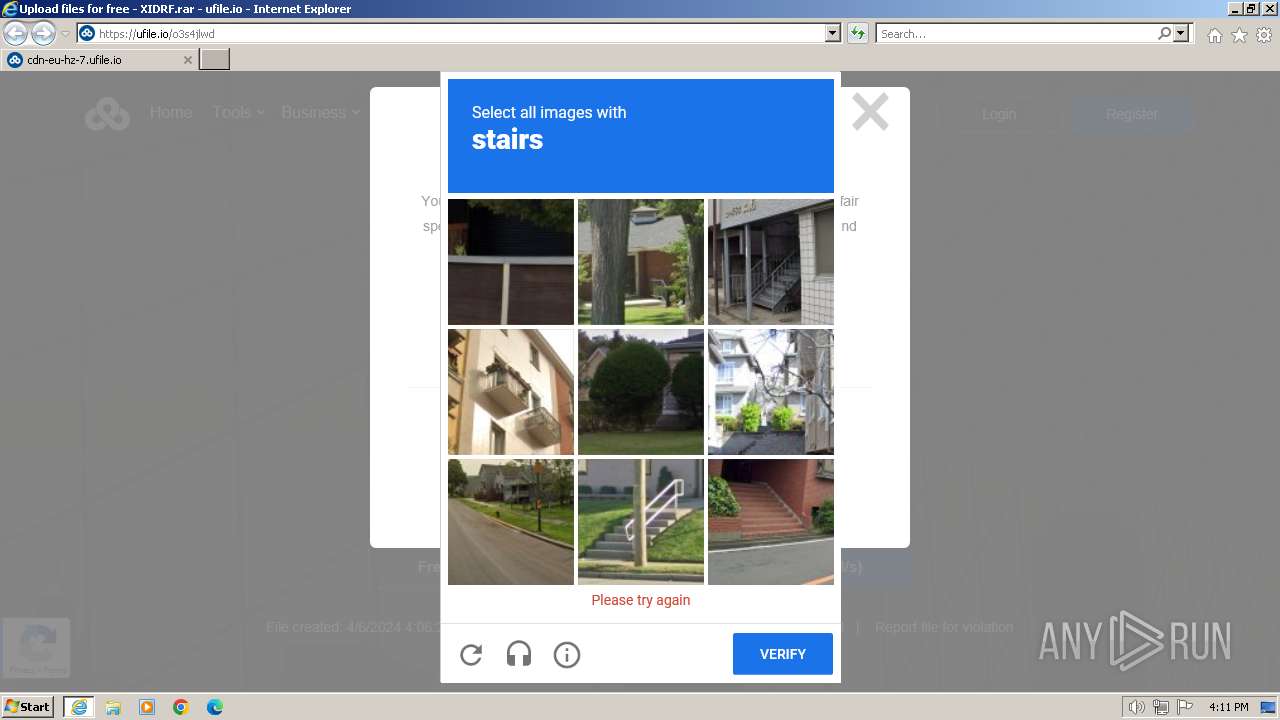
Task: Click the network tray icon
Action: [x=1161, y=707]
